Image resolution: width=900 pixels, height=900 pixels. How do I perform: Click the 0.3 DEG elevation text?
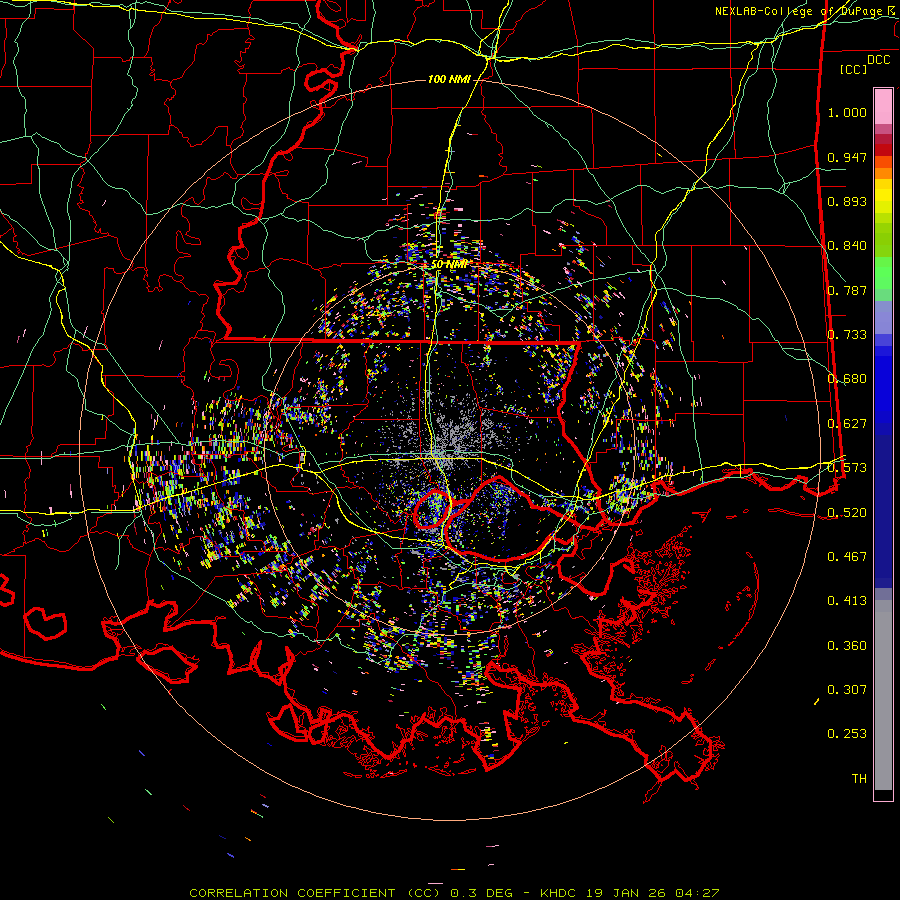pyautogui.click(x=480, y=893)
